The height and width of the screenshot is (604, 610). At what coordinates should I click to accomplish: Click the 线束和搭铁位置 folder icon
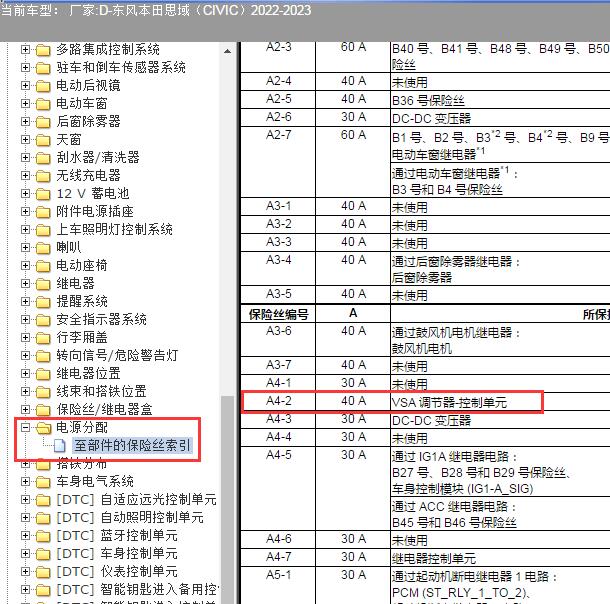click(x=43, y=392)
